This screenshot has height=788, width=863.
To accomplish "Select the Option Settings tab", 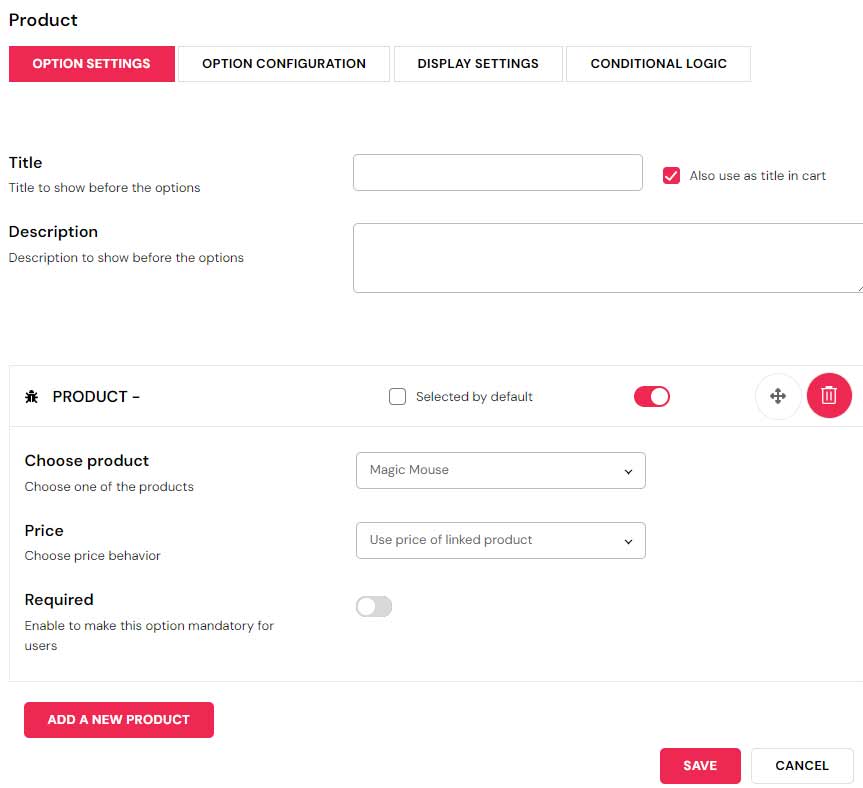I will coord(91,64).
